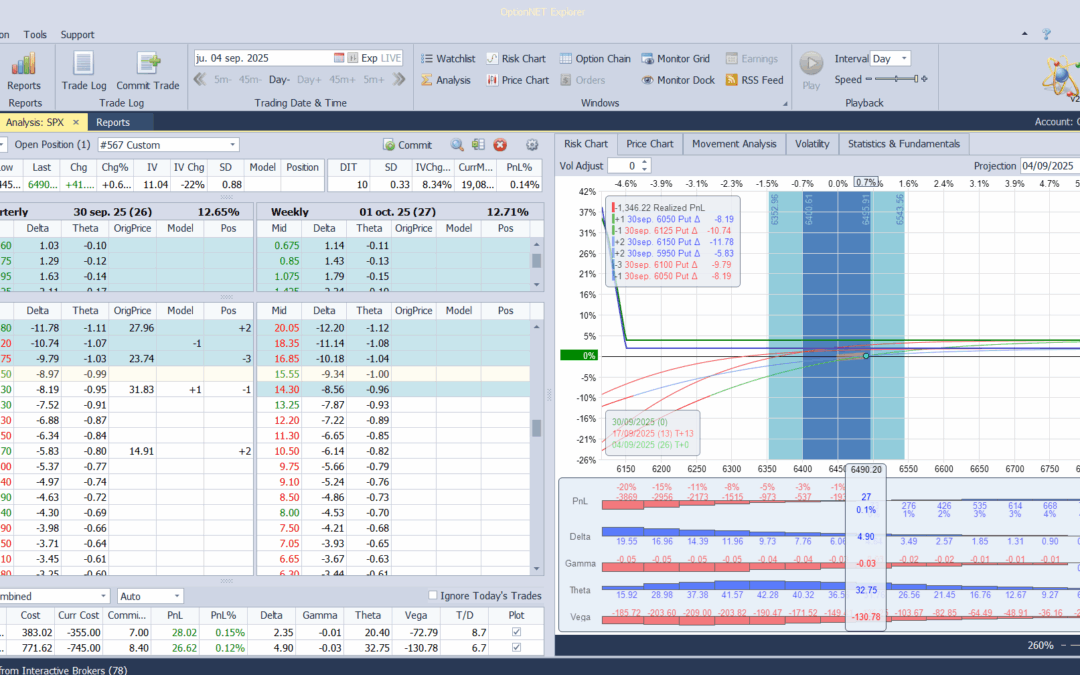Image resolution: width=1080 pixels, height=675 pixels.
Task: Click the red delete position icon
Action: tap(500, 145)
